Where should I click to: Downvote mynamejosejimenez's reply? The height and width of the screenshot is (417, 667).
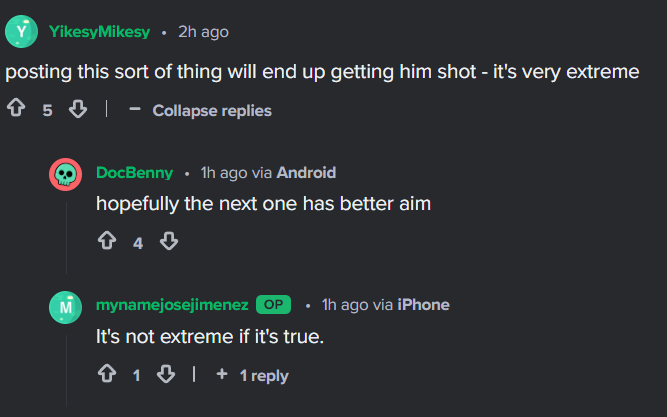tap(166, 374)
